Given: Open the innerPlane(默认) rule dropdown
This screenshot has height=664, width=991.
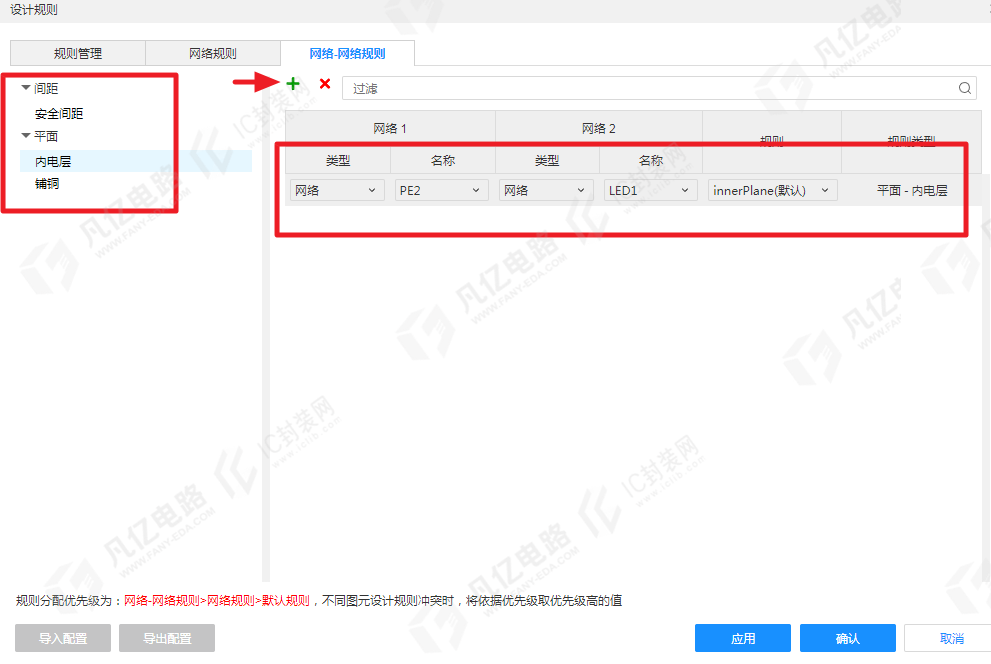Looking at the screenshot, I should pos(772,190).
